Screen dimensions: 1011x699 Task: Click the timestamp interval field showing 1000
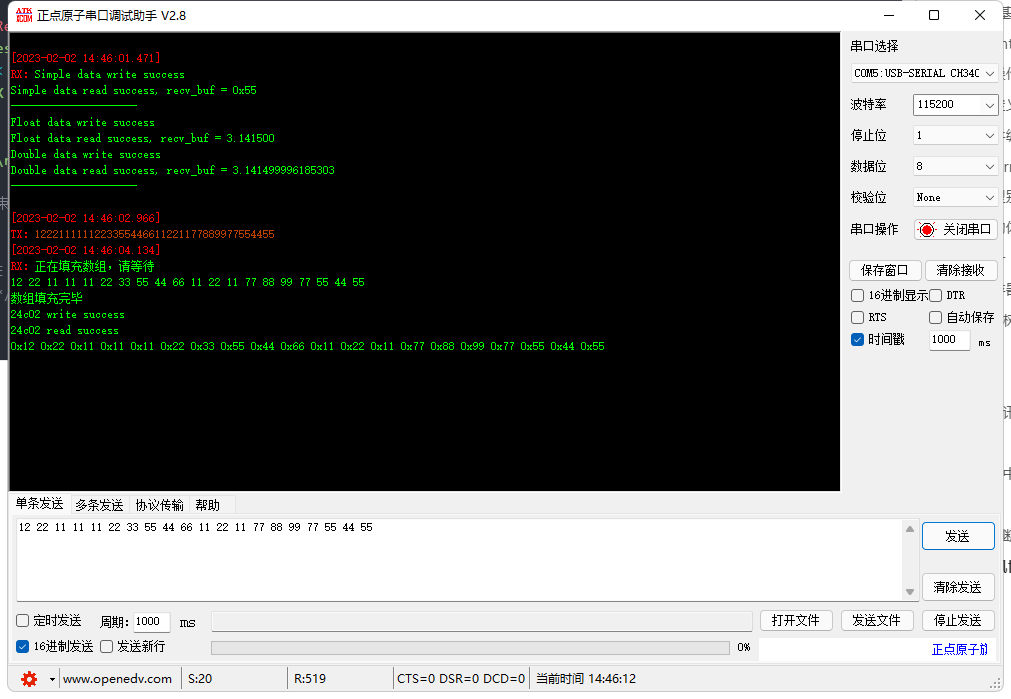[x=947, y=340]
